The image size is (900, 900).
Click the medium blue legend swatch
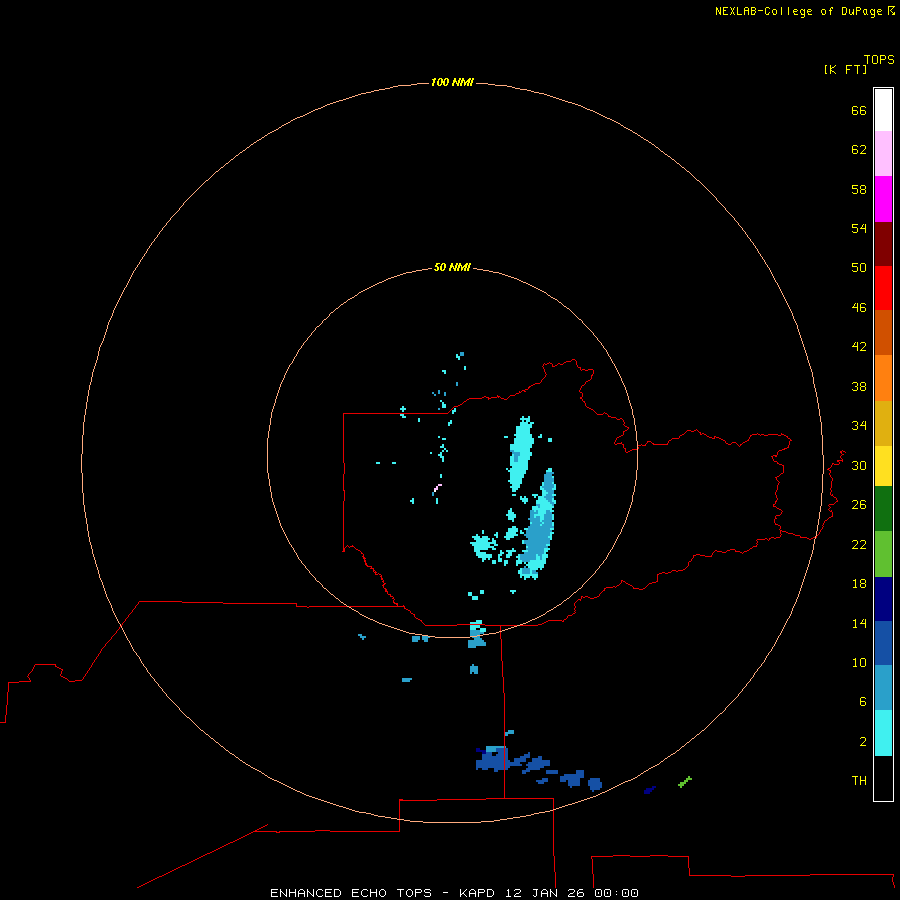883,643
